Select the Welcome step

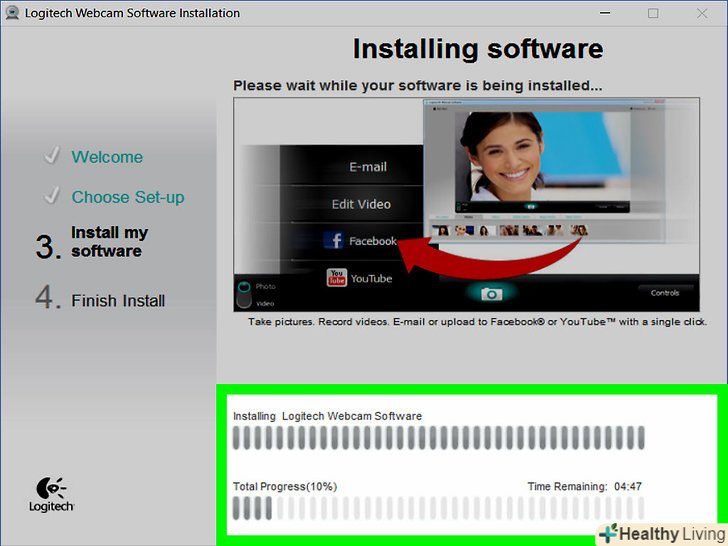pyautogui.click(x=107, y=157)
